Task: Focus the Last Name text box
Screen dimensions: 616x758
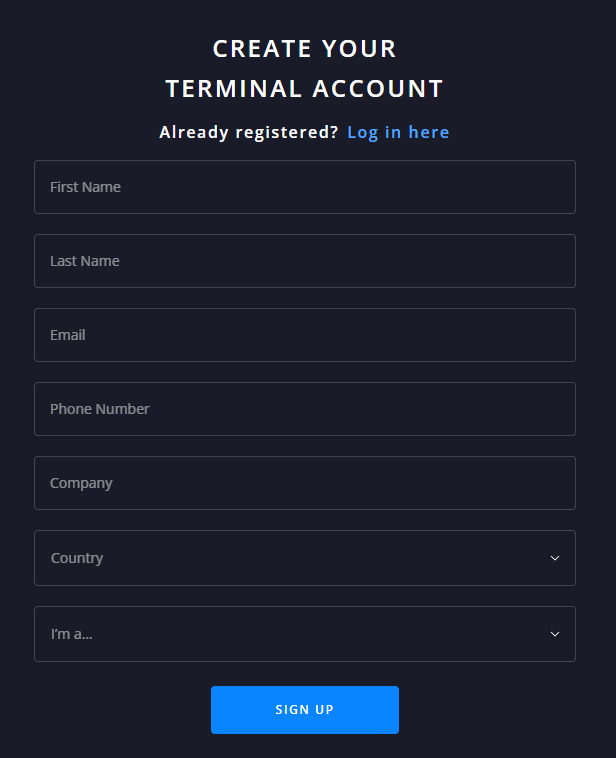Action: pyautogui.click(x=304, y=261)
